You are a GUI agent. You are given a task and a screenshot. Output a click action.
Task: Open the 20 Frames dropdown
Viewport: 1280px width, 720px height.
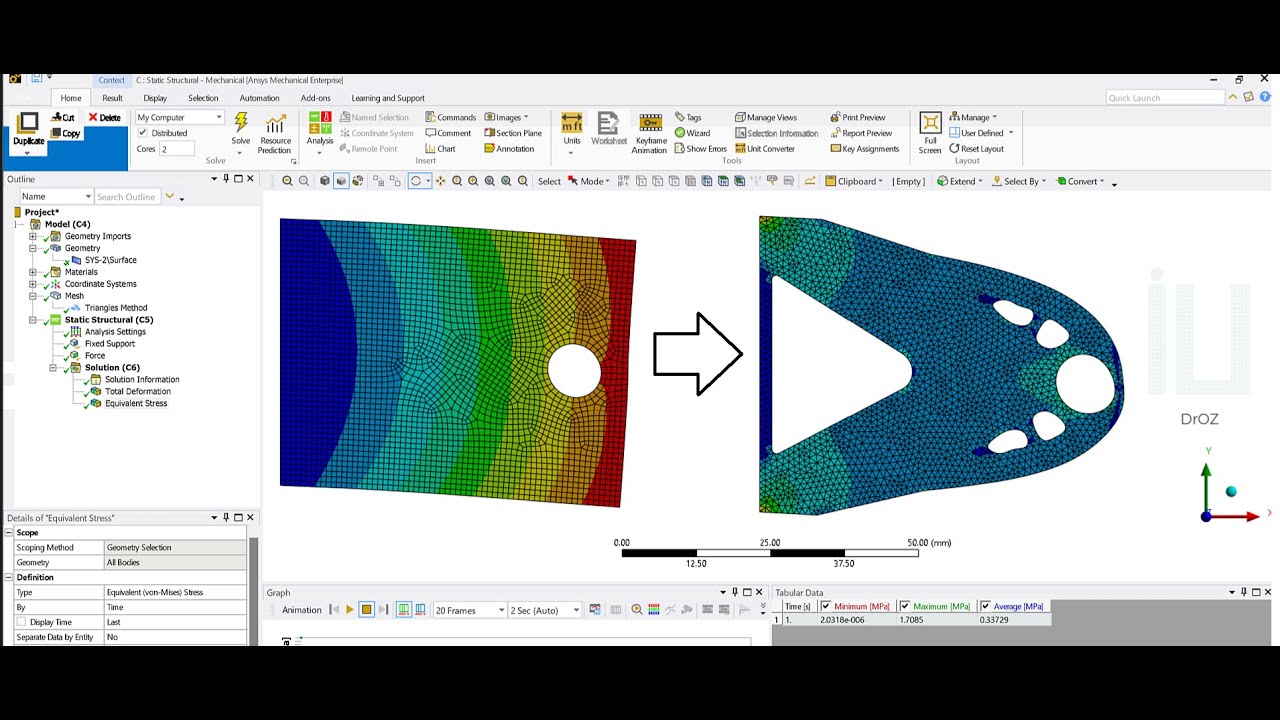click(x=469, y=610)
